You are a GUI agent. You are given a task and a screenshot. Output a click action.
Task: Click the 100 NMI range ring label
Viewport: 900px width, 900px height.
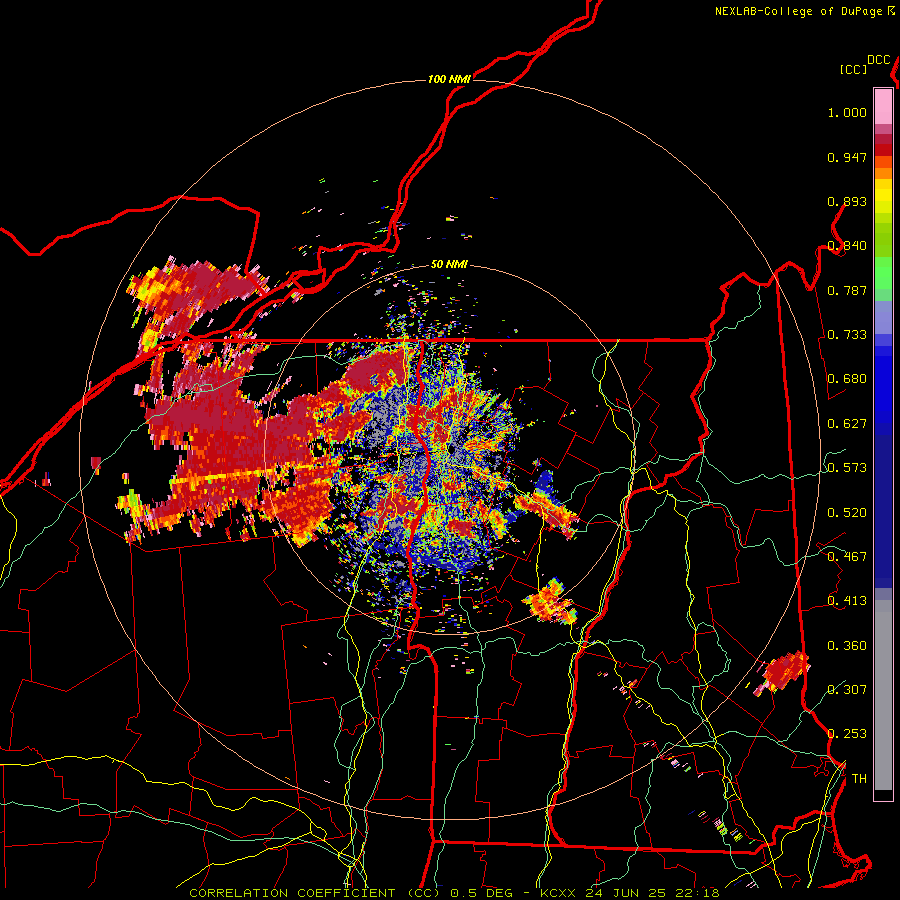(449, 79)
